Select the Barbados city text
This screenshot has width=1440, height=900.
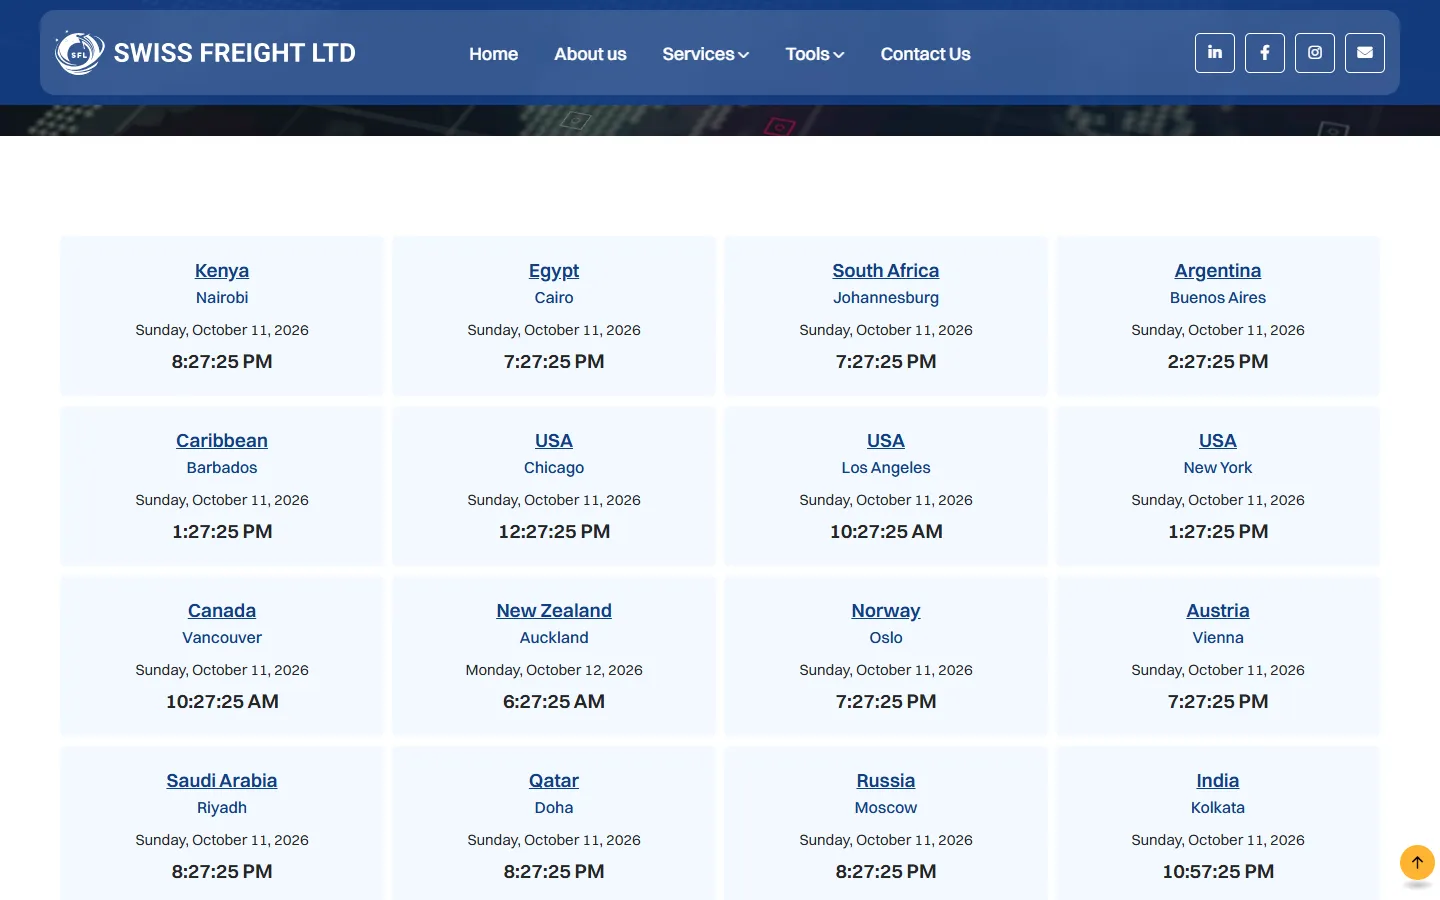point(222,468)
